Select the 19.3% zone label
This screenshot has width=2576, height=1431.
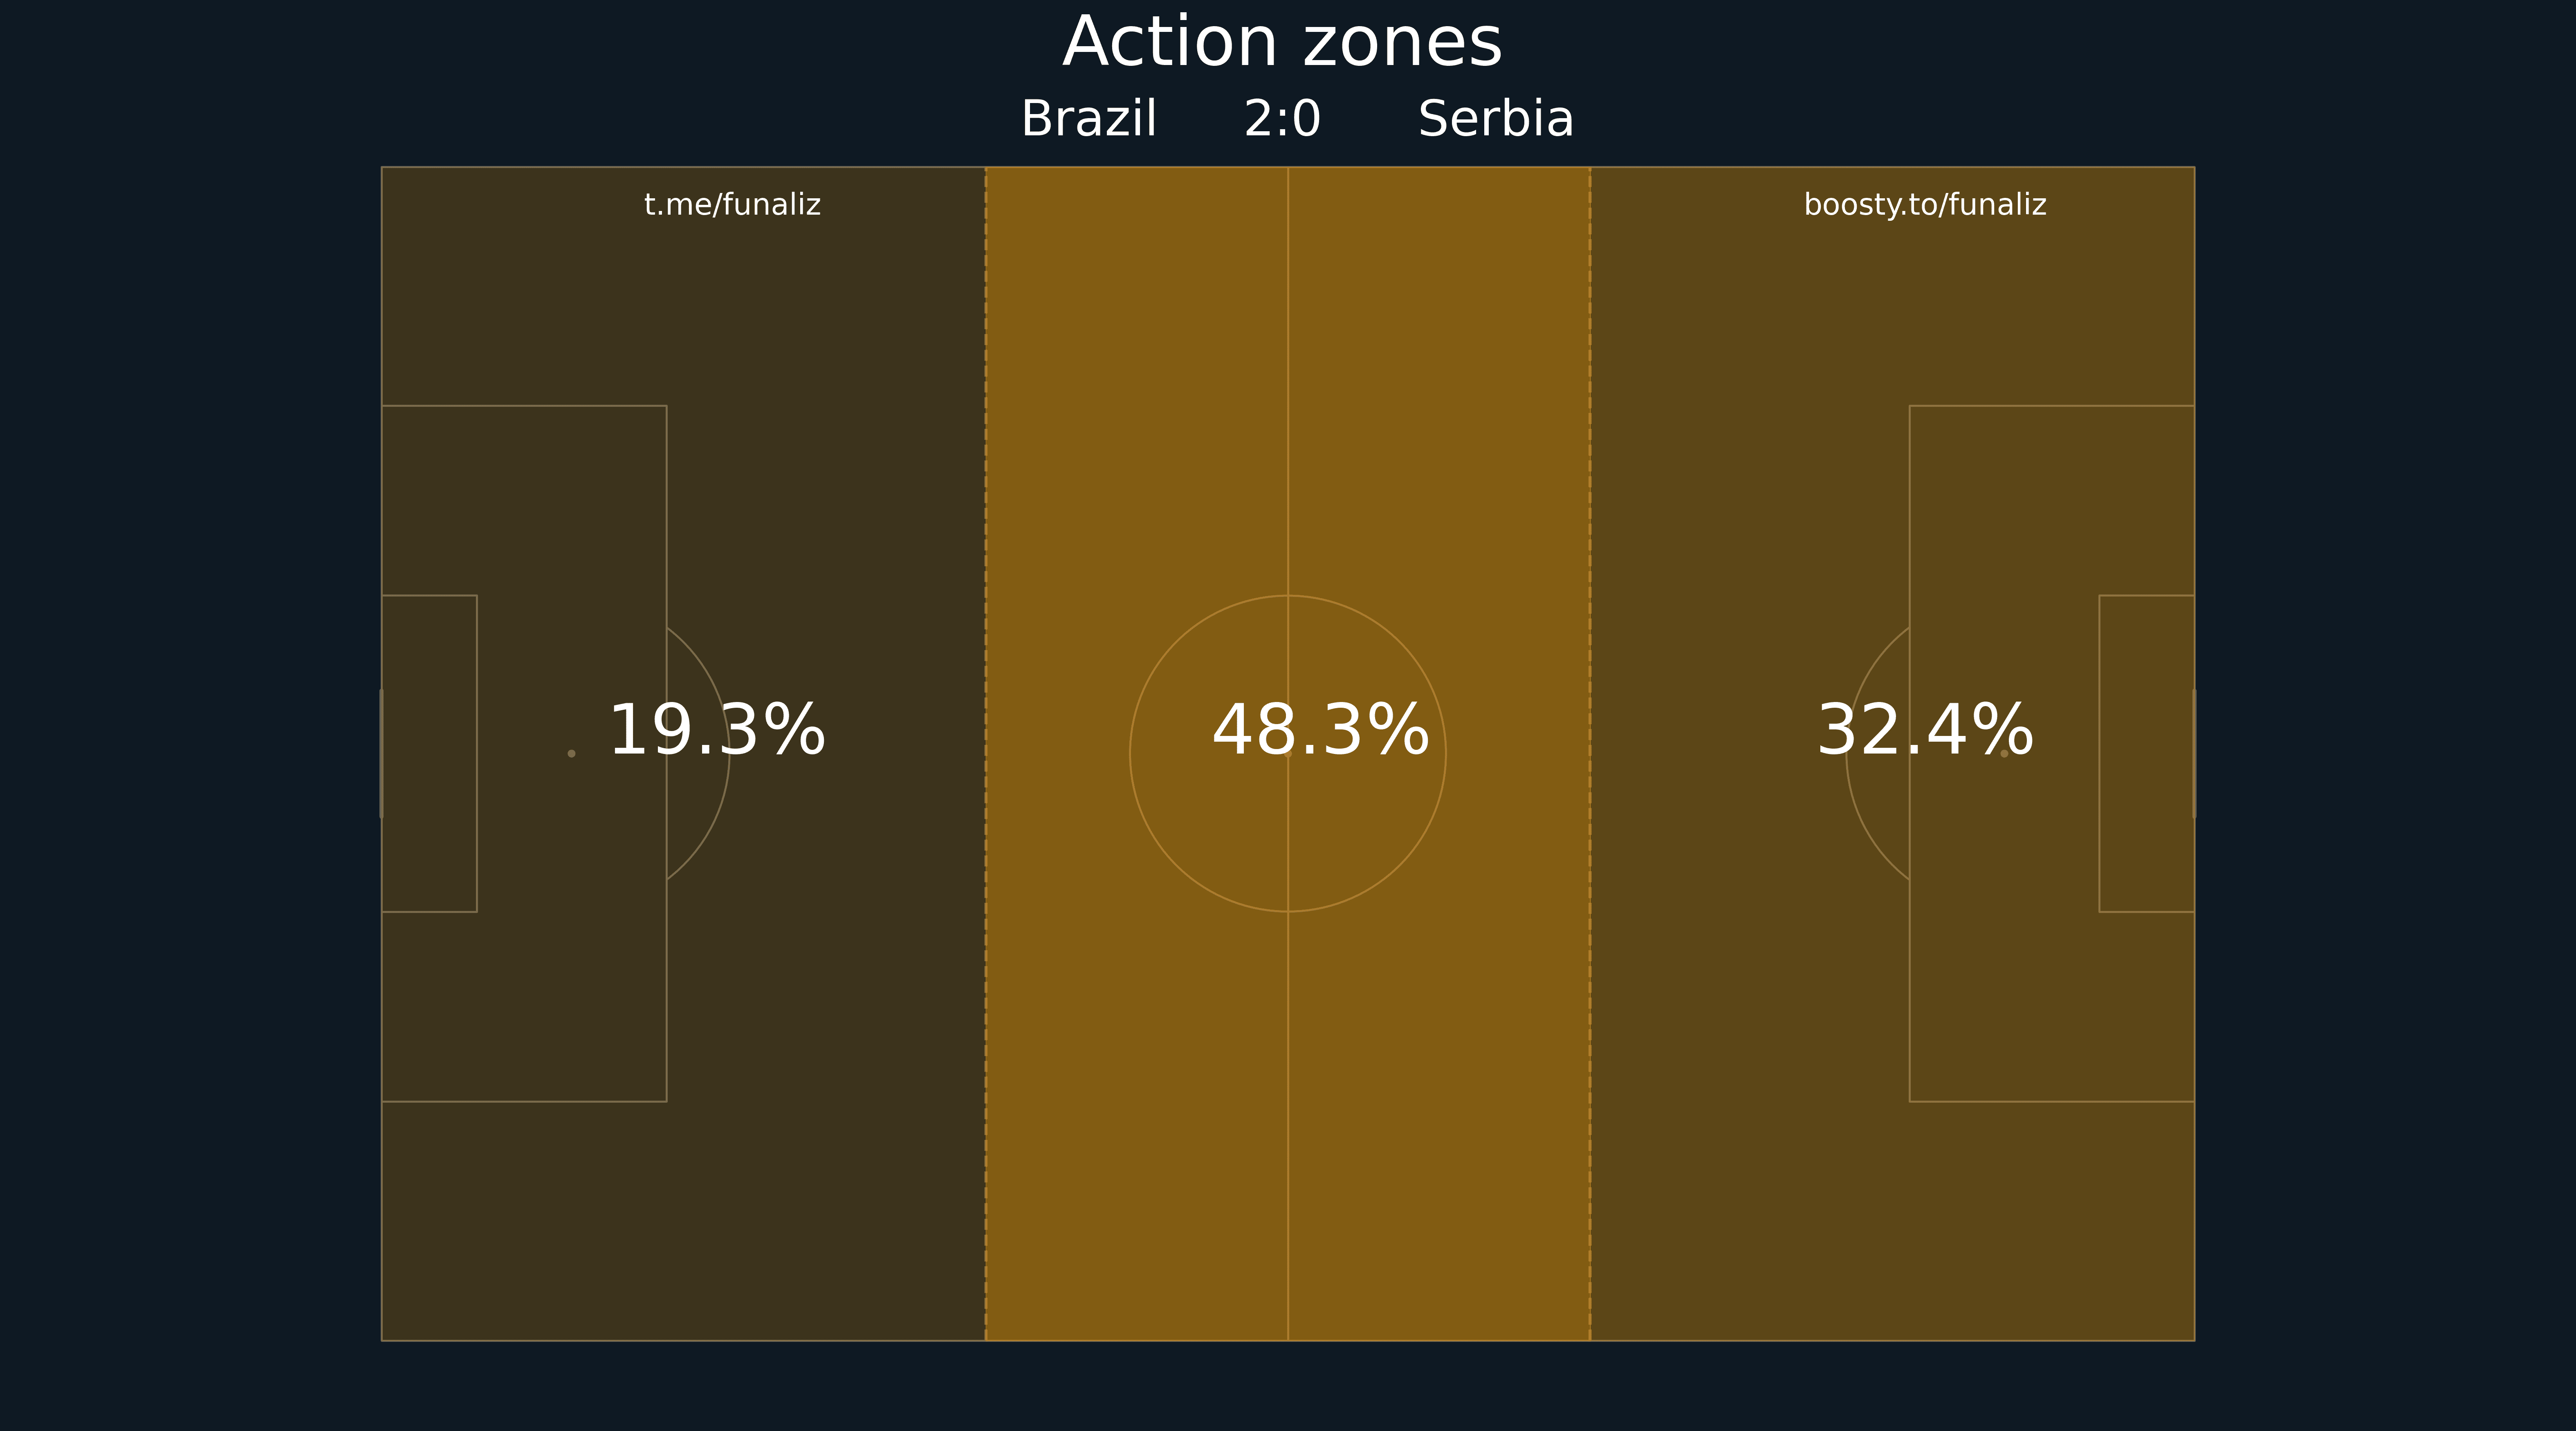(717, 731)
